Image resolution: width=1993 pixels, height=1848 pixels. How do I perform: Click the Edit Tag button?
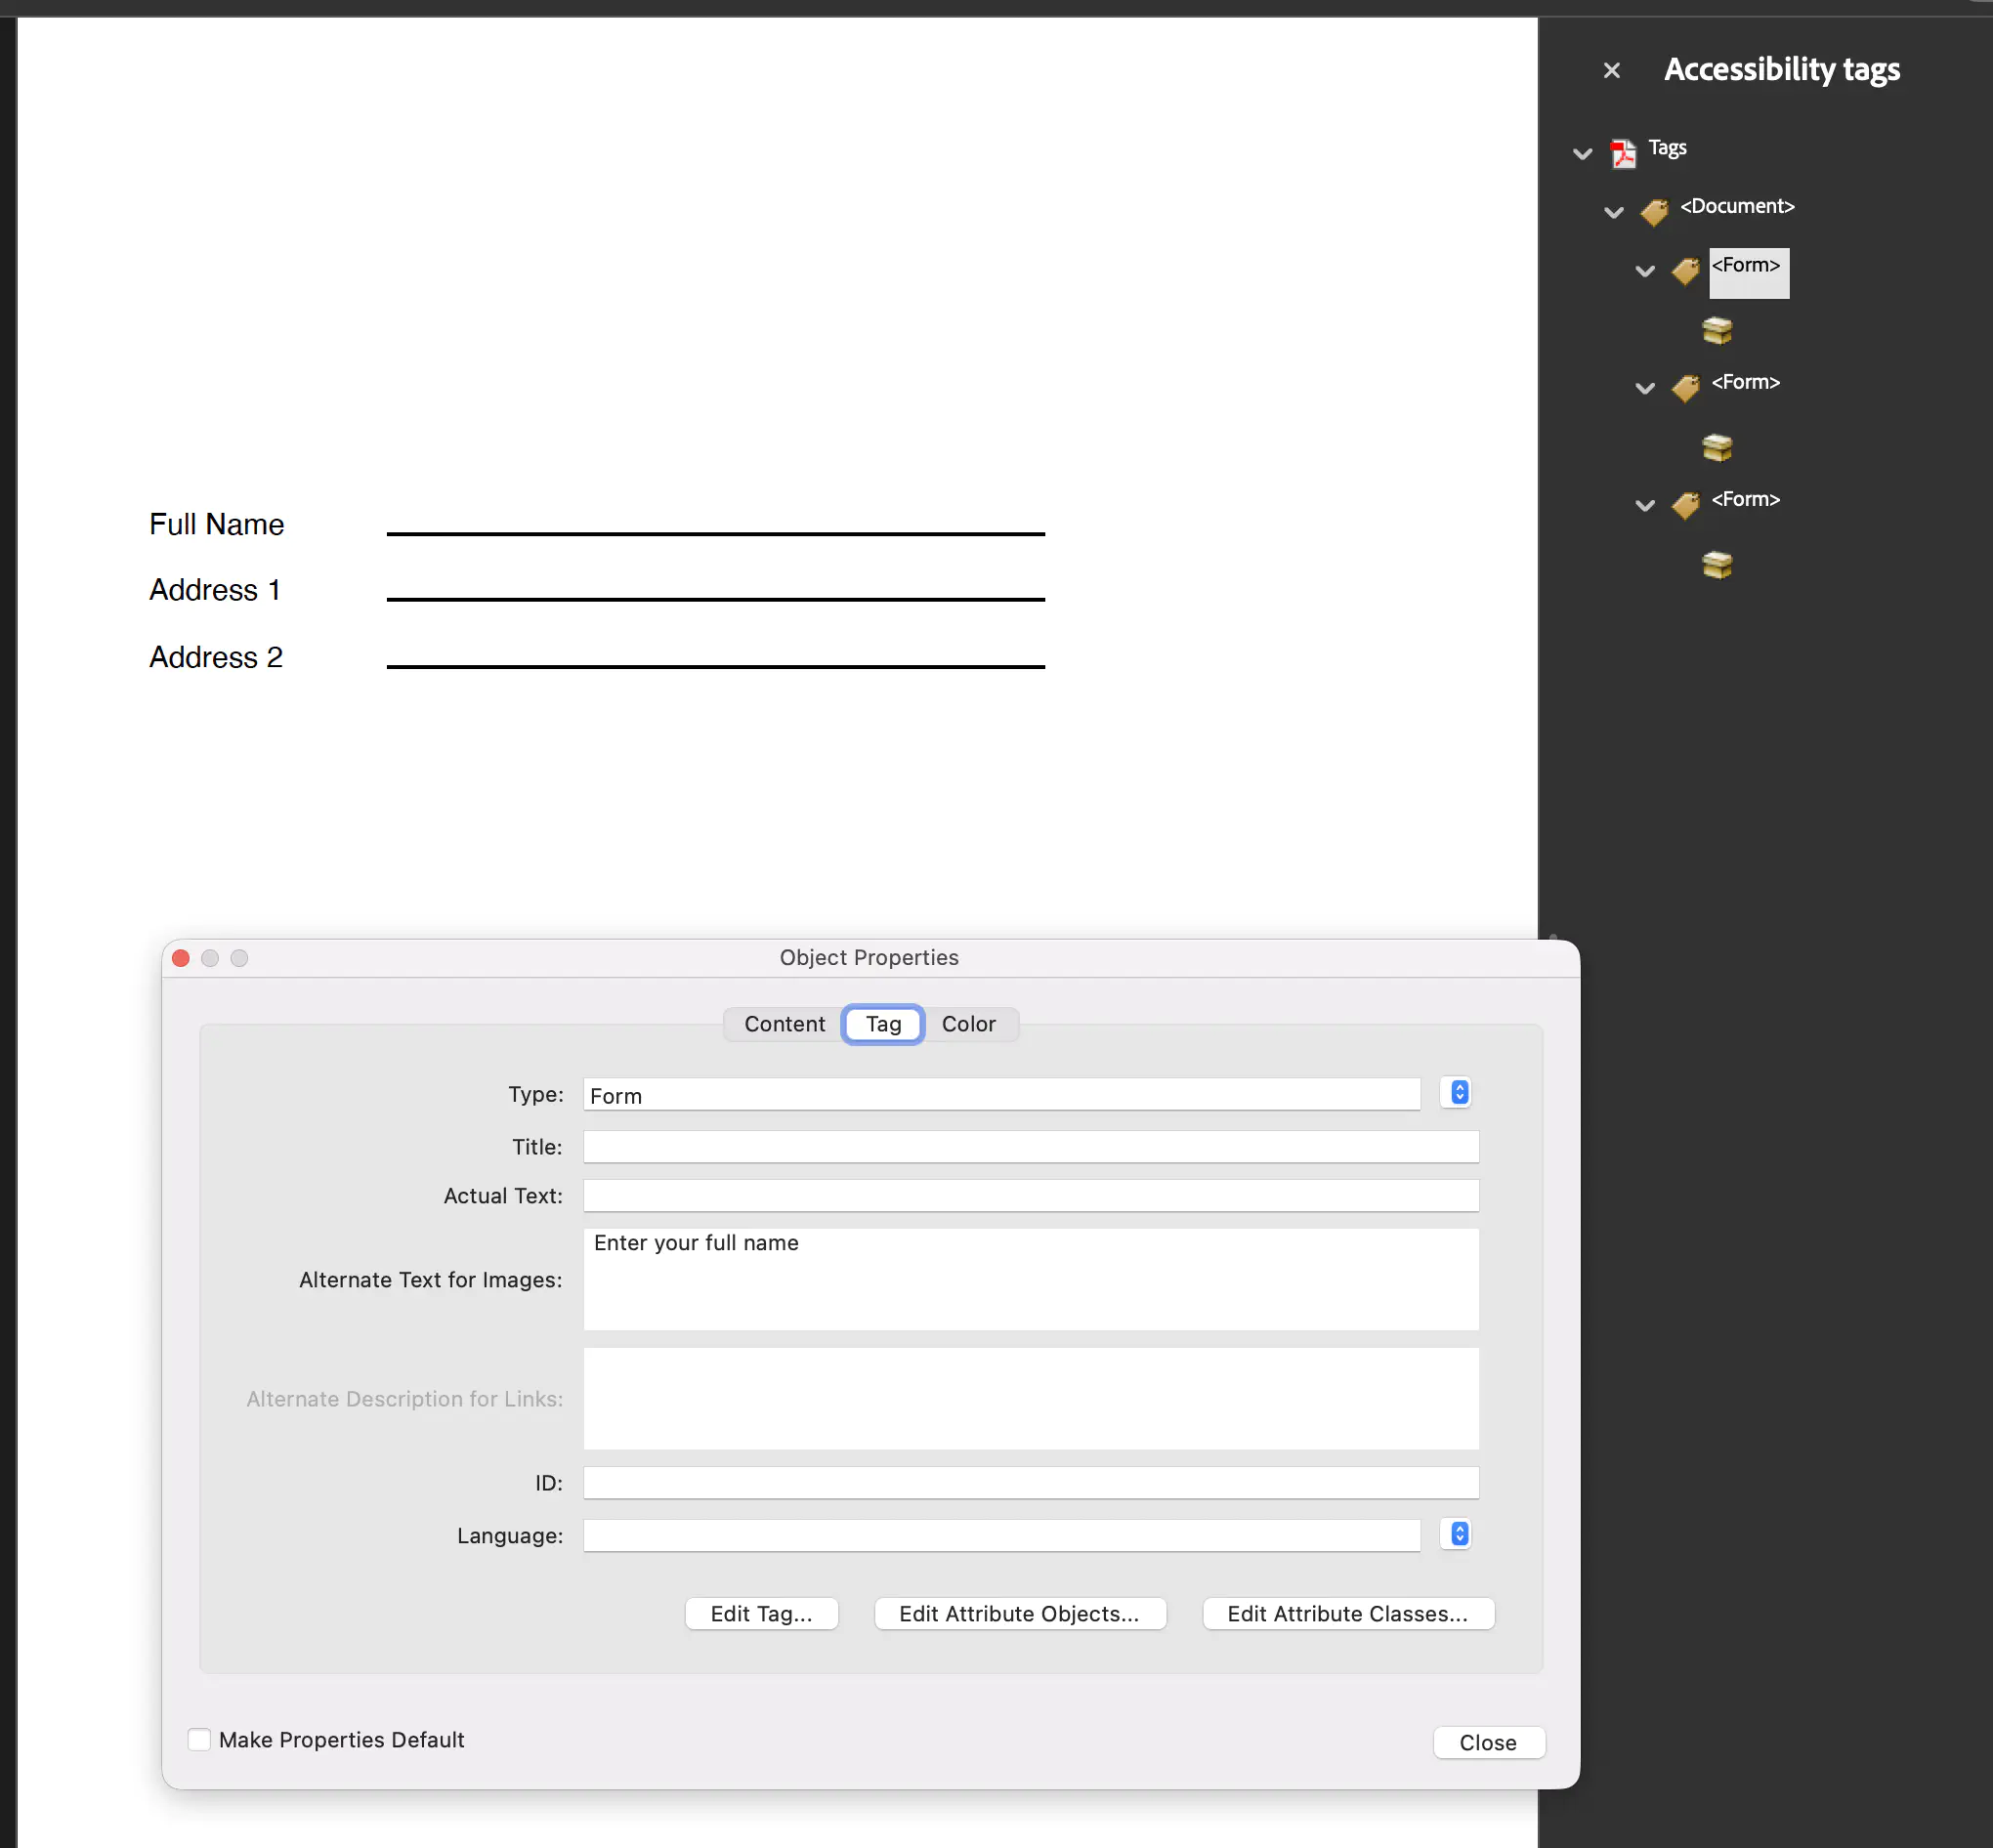pos(760,1613)
